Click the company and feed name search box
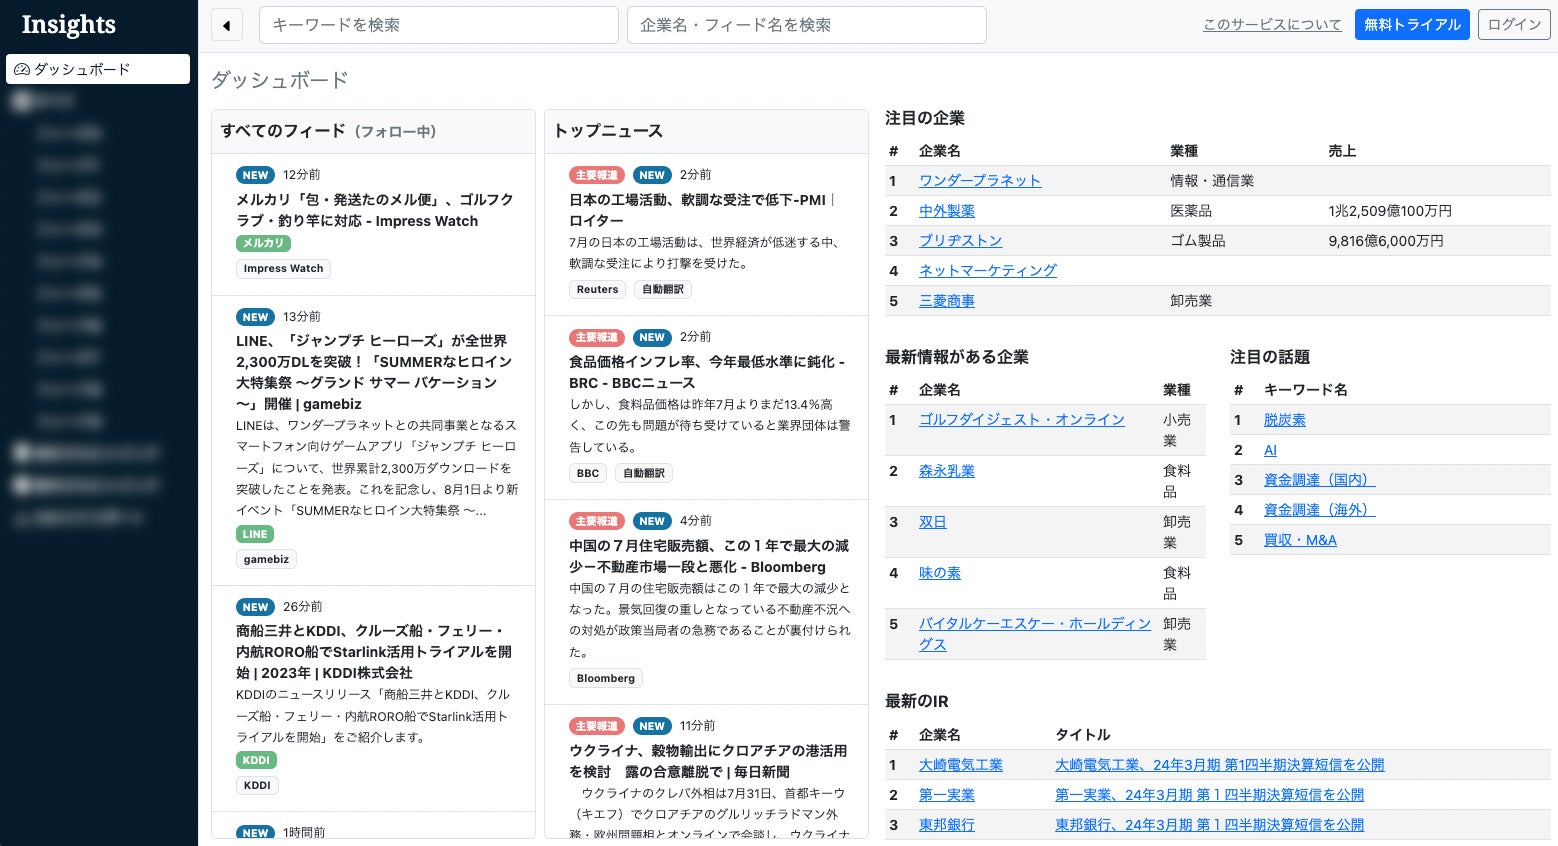Image resolution: width=1558 pixels, height=846 pixels. (806, 25)
